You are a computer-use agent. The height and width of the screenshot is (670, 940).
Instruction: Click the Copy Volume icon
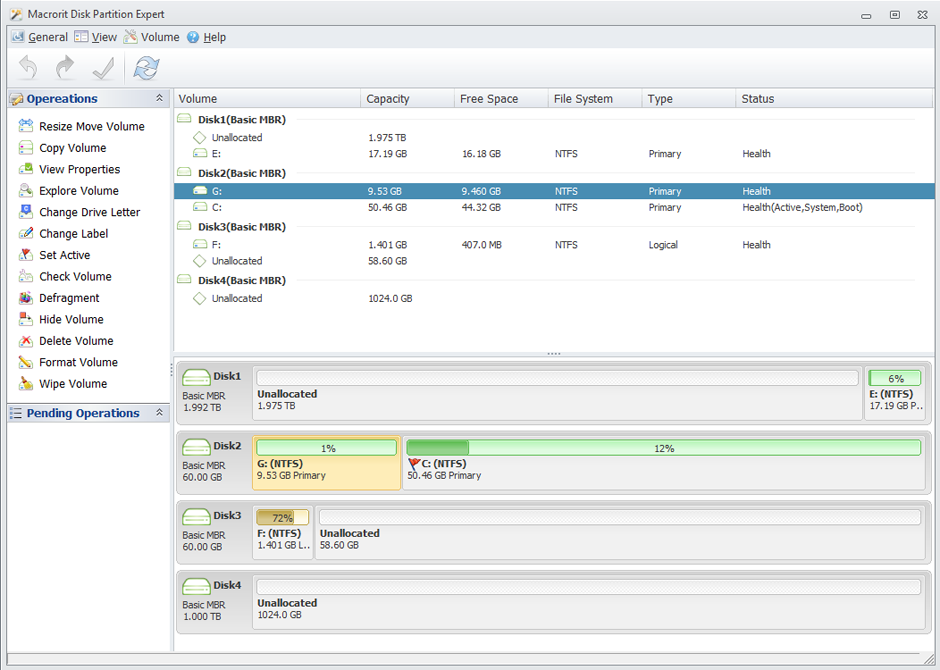(x=26, y=147)
